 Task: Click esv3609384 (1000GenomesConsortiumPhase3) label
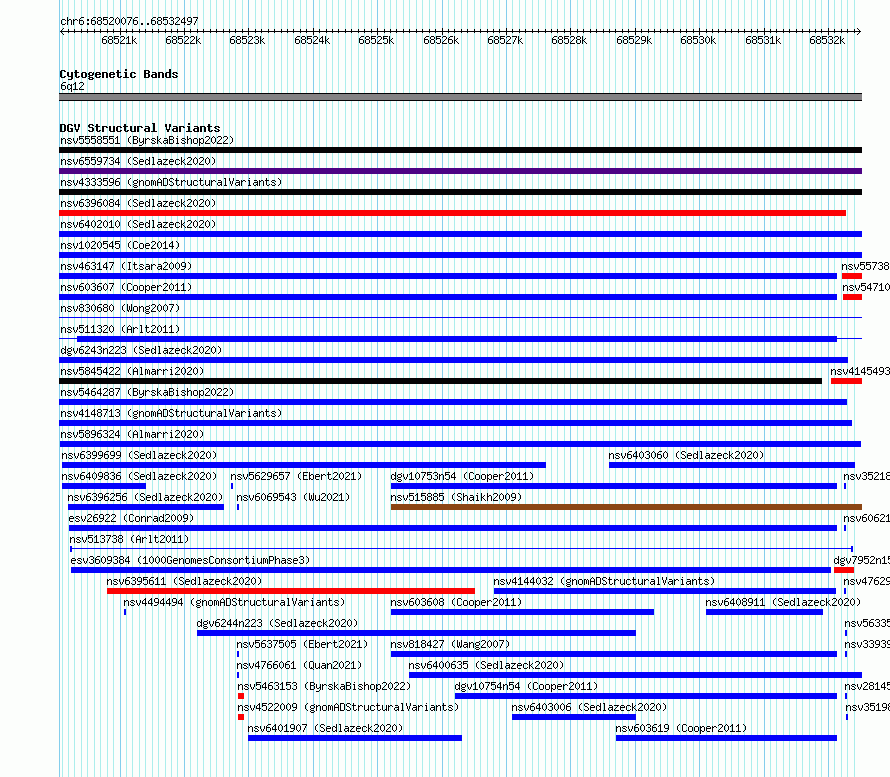190,560
